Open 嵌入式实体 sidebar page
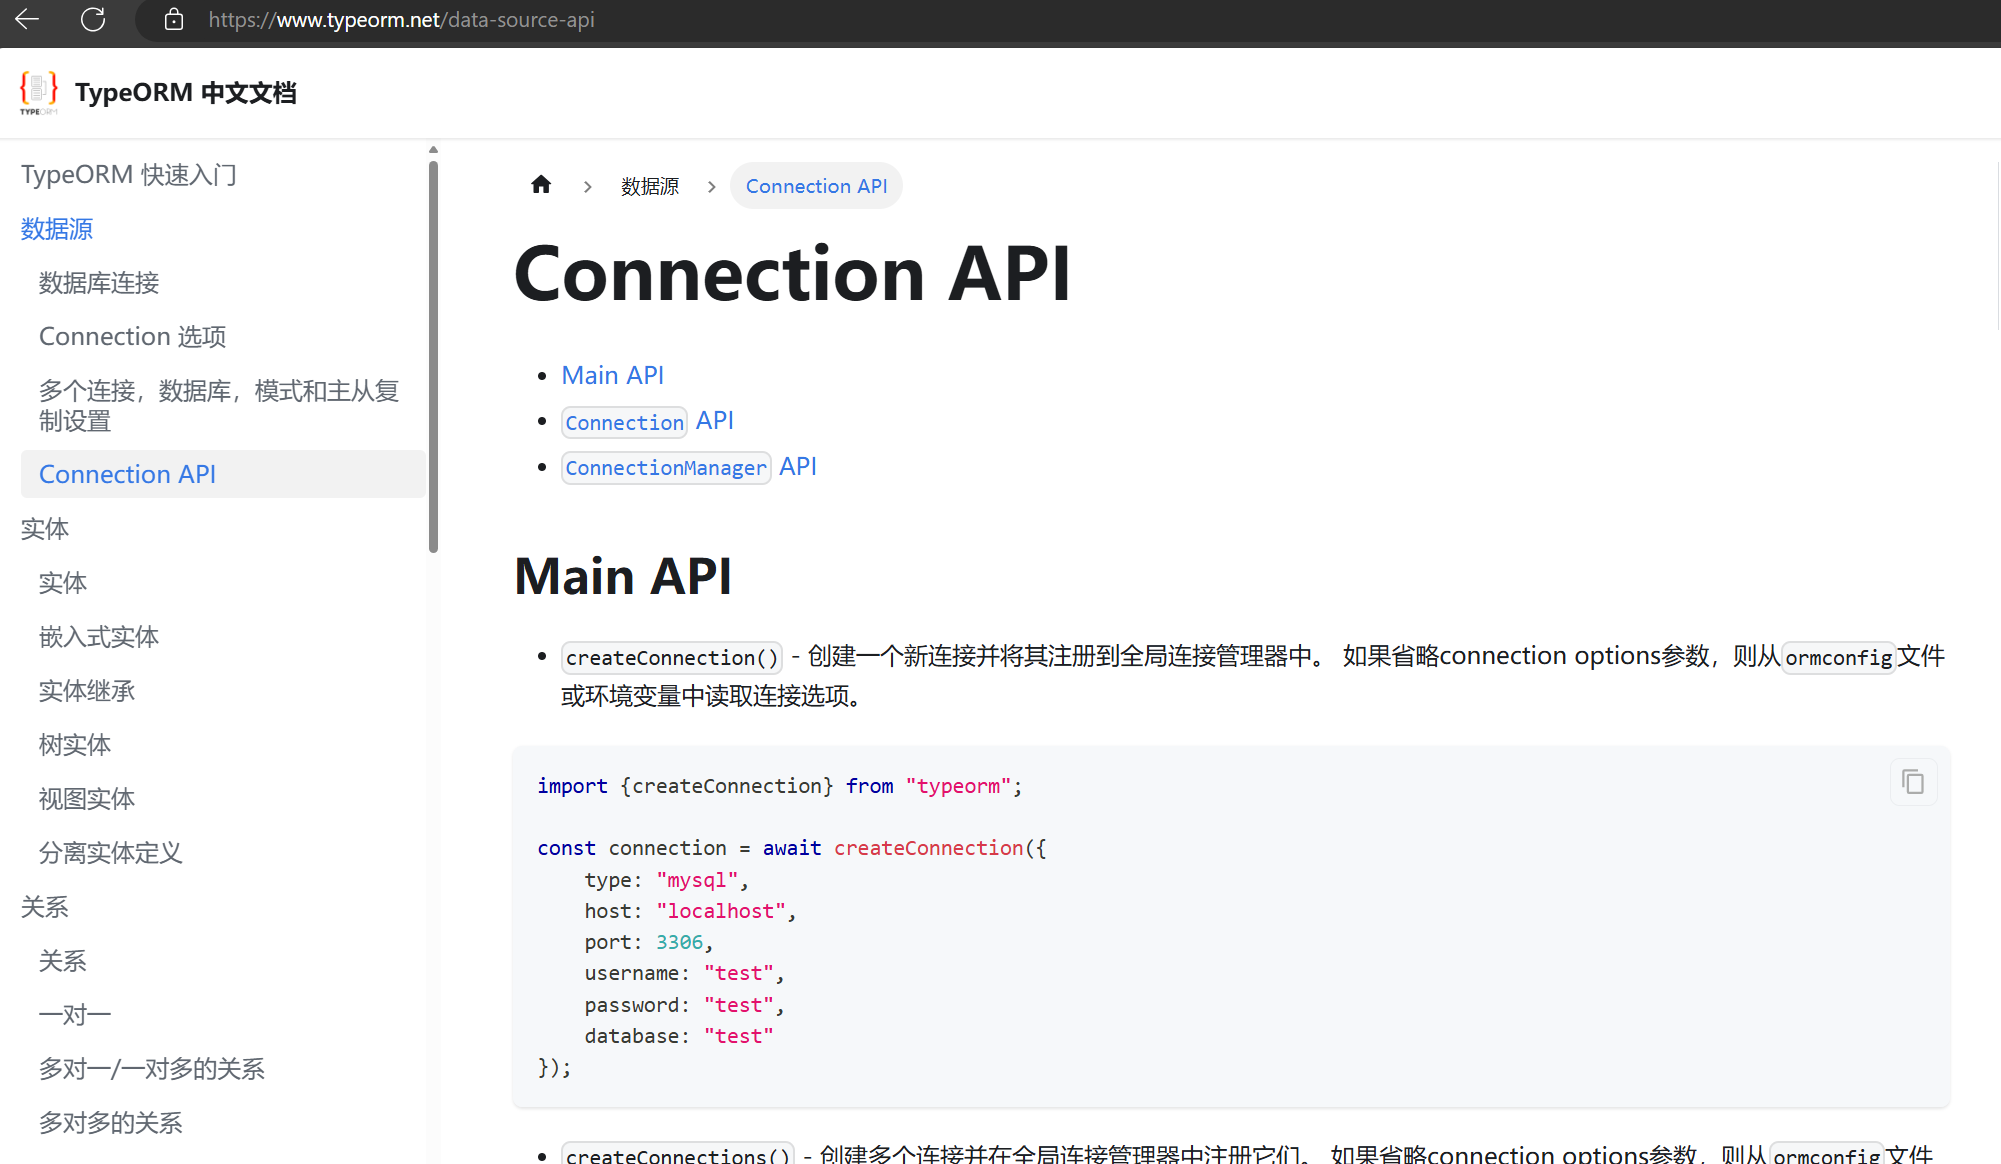This screenshot has width=2001, height=1164. [99, 637]
